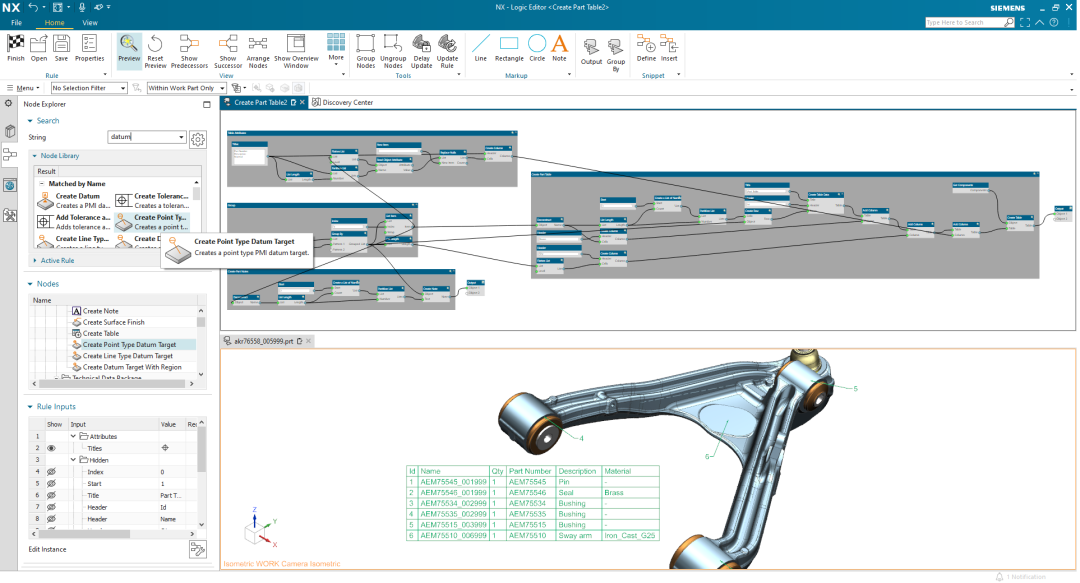This screenshot has width=1080, height=583.
Task: Collapse the Attributes folder row
Action: click(73, 436)
